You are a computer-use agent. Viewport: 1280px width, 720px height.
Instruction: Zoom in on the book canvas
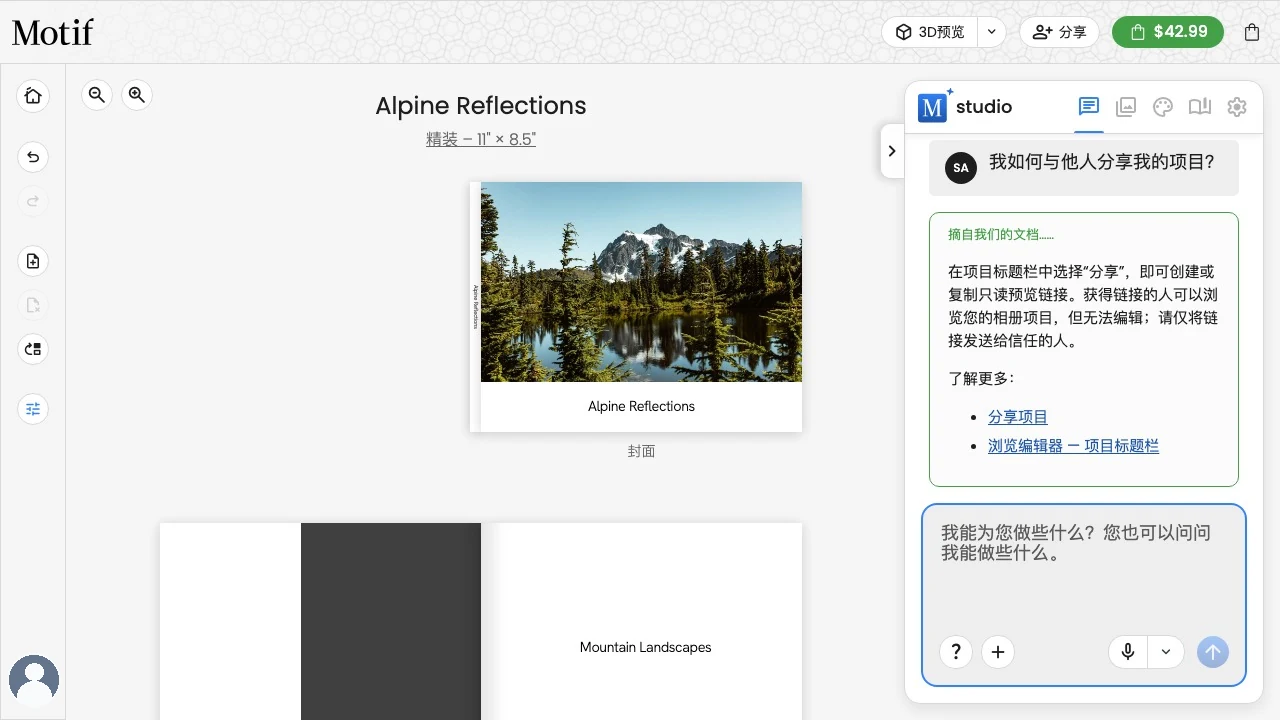[137, 95]
